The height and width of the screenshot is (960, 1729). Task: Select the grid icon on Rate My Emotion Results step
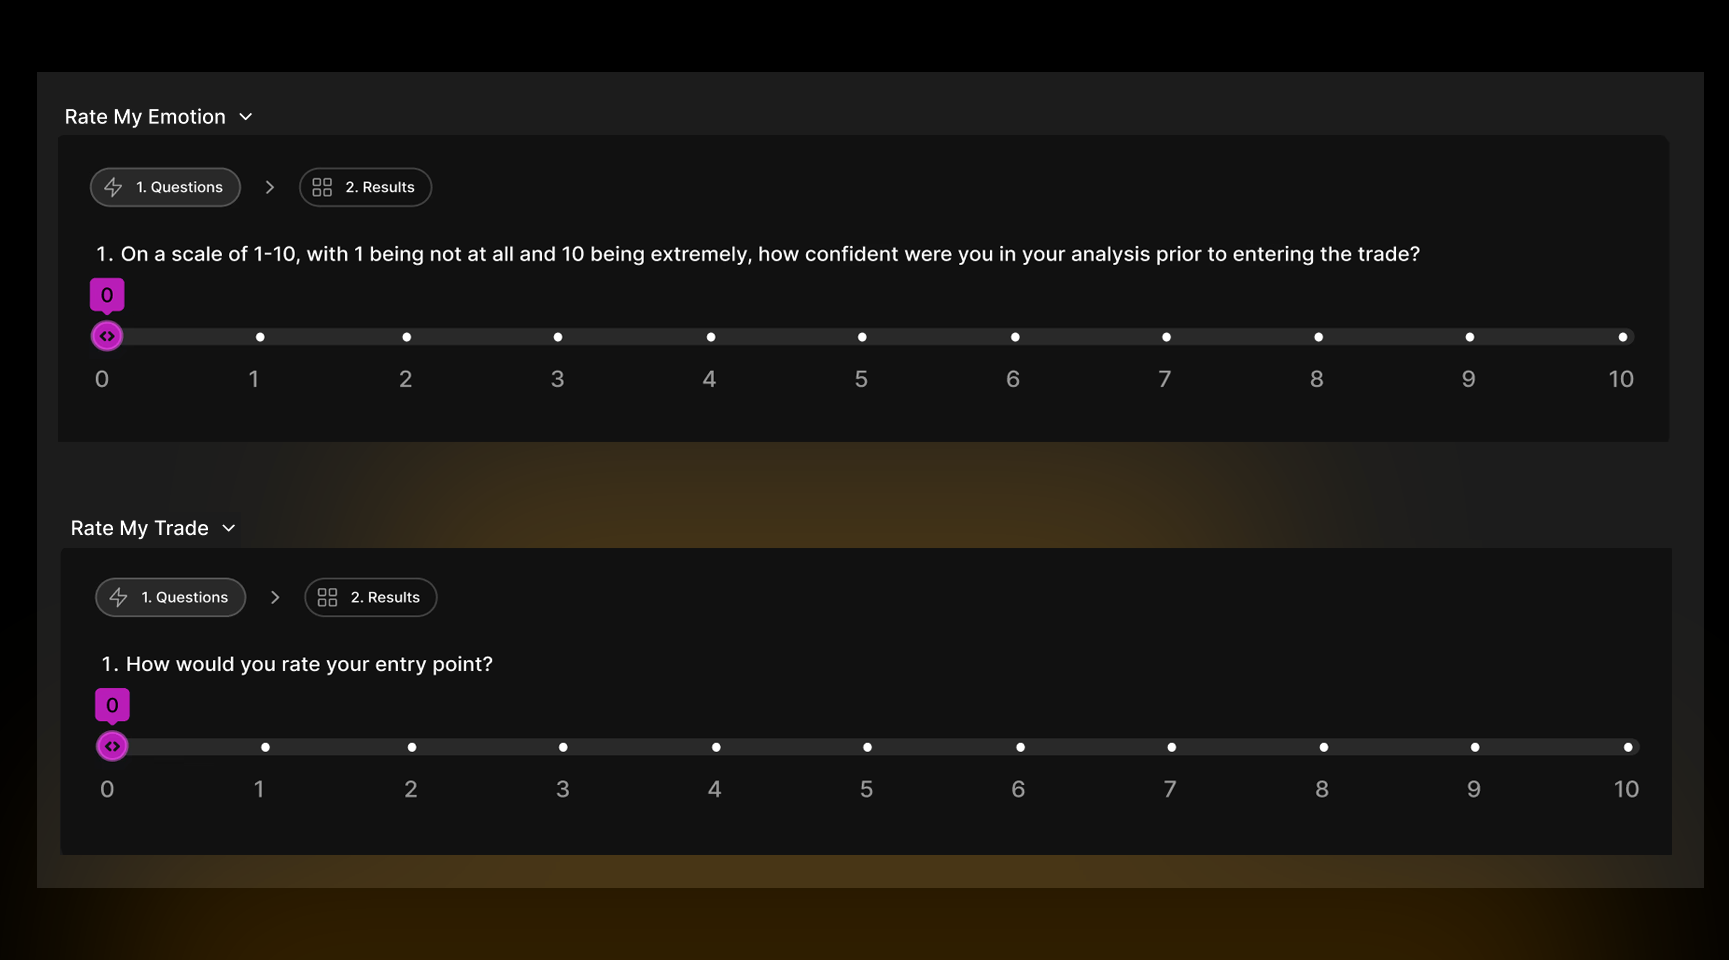[x=322, y=186]
